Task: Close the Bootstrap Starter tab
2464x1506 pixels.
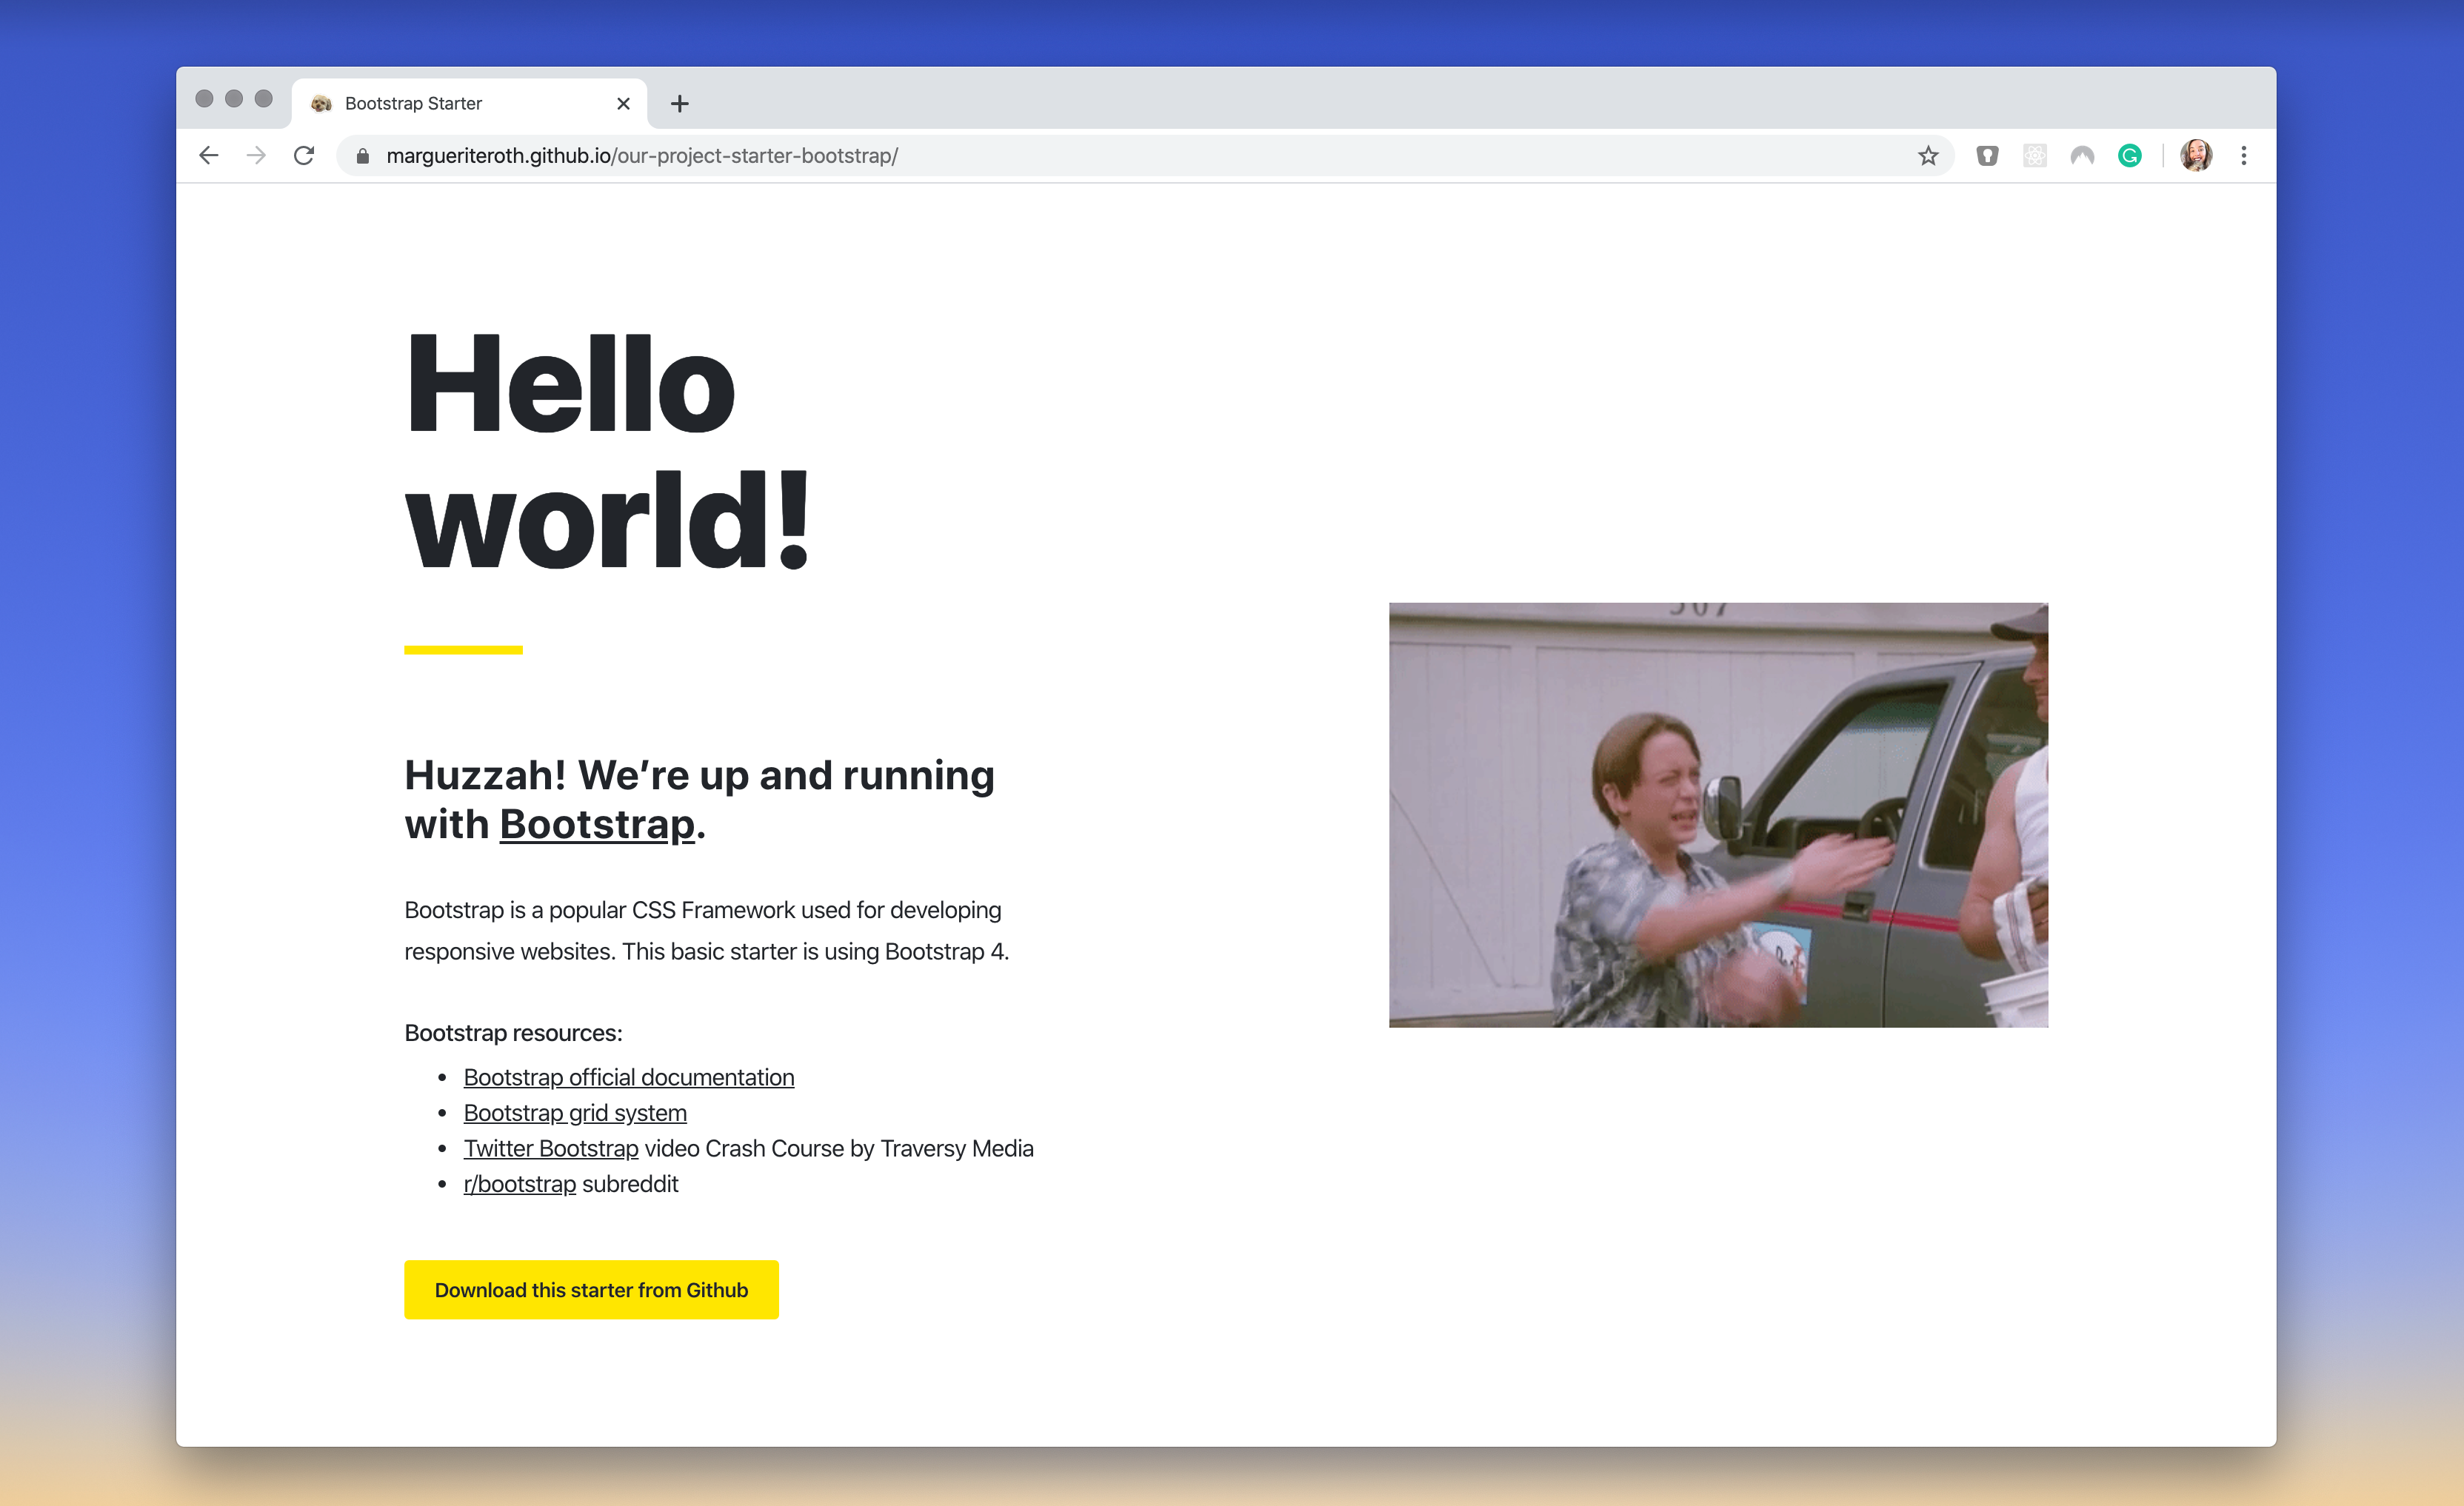Action: pos(623,103)
